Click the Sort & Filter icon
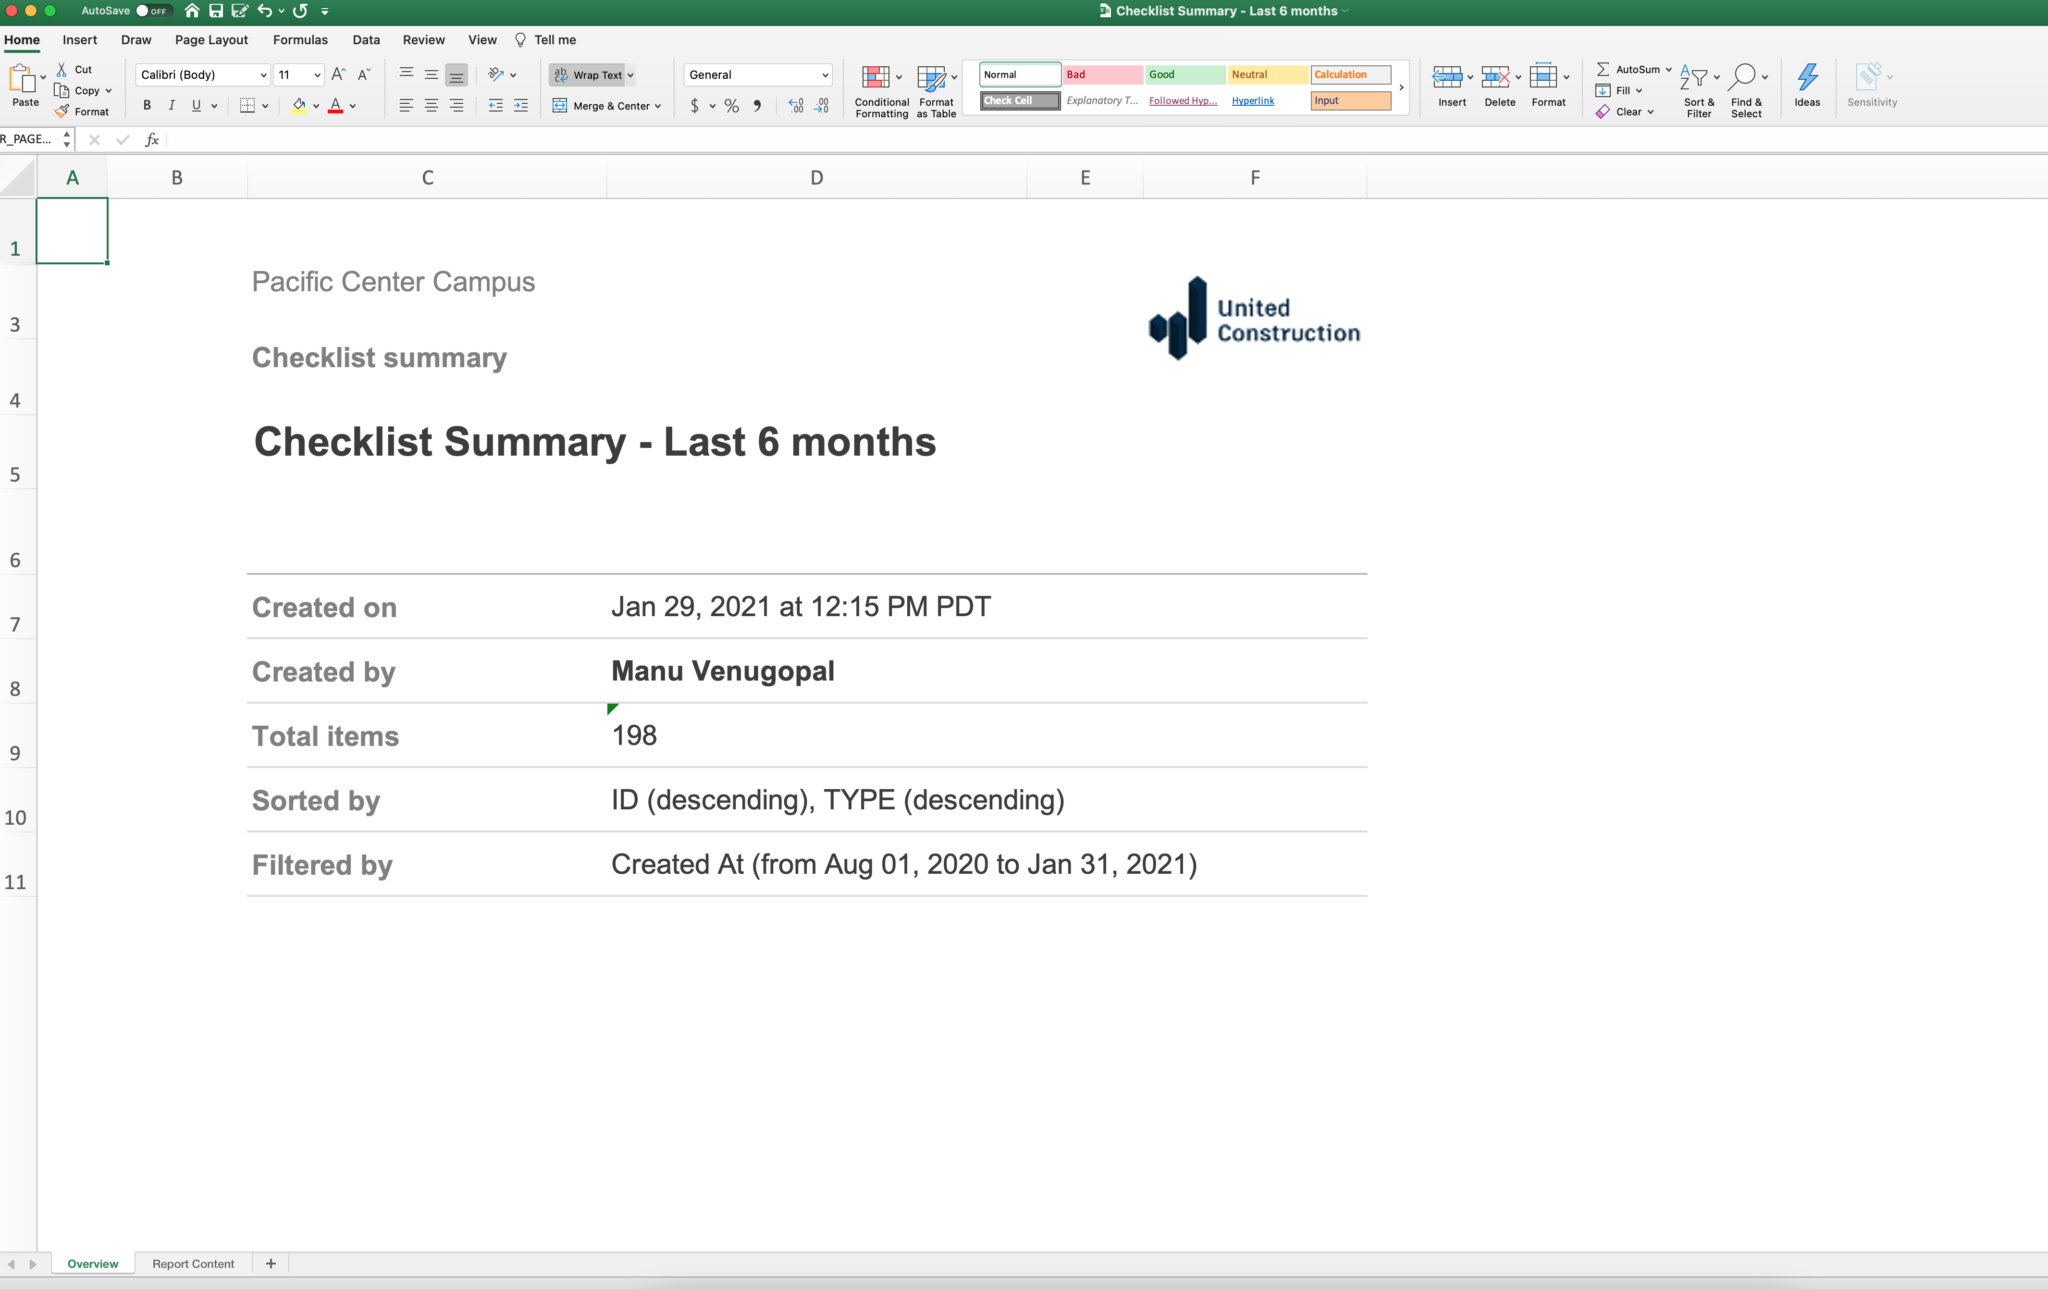Viewport: 2048px width, 1289px height. click(1694, 78)
